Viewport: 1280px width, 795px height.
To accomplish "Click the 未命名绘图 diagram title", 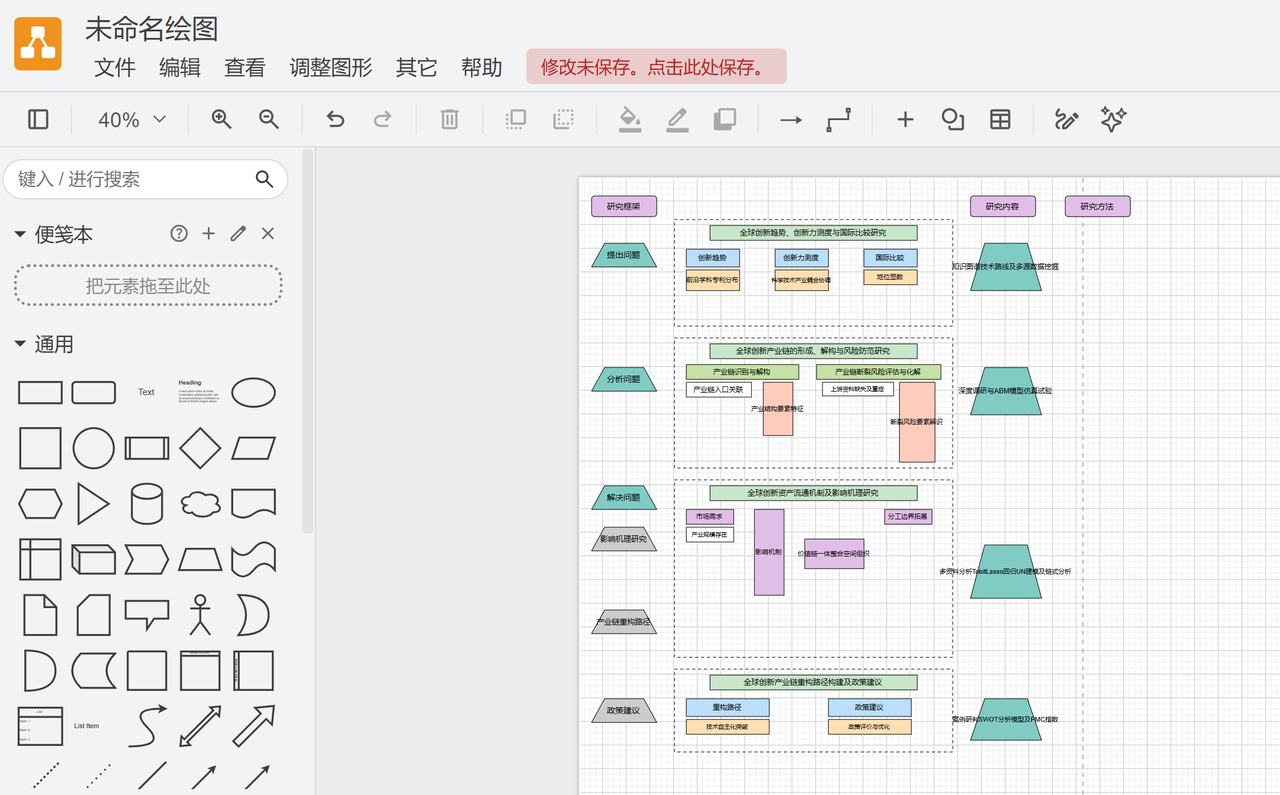I will (x=151, y=29).
